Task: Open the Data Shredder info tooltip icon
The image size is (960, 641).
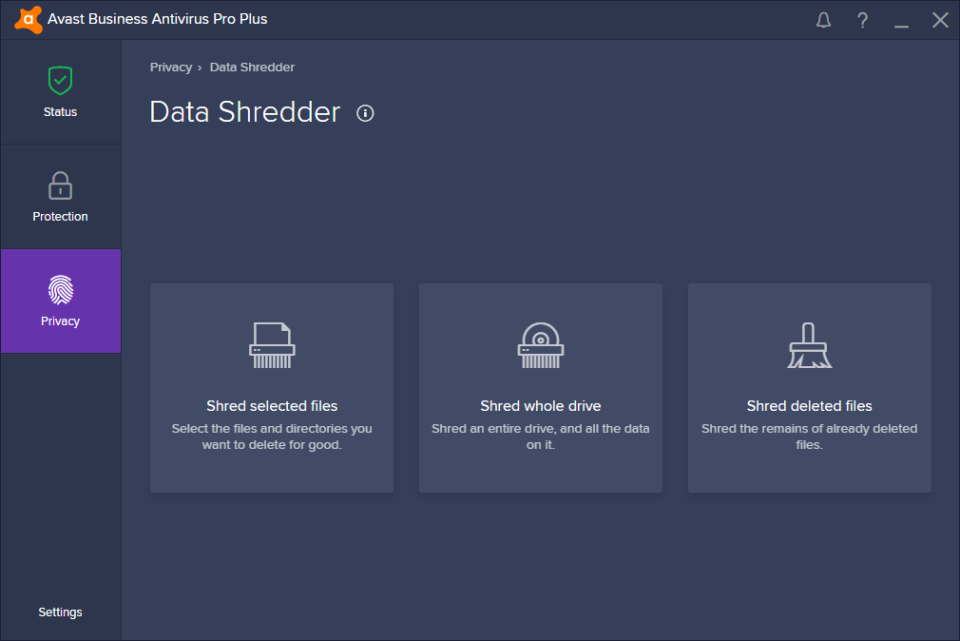Action: pyautogui.click(x=365, y=113)
